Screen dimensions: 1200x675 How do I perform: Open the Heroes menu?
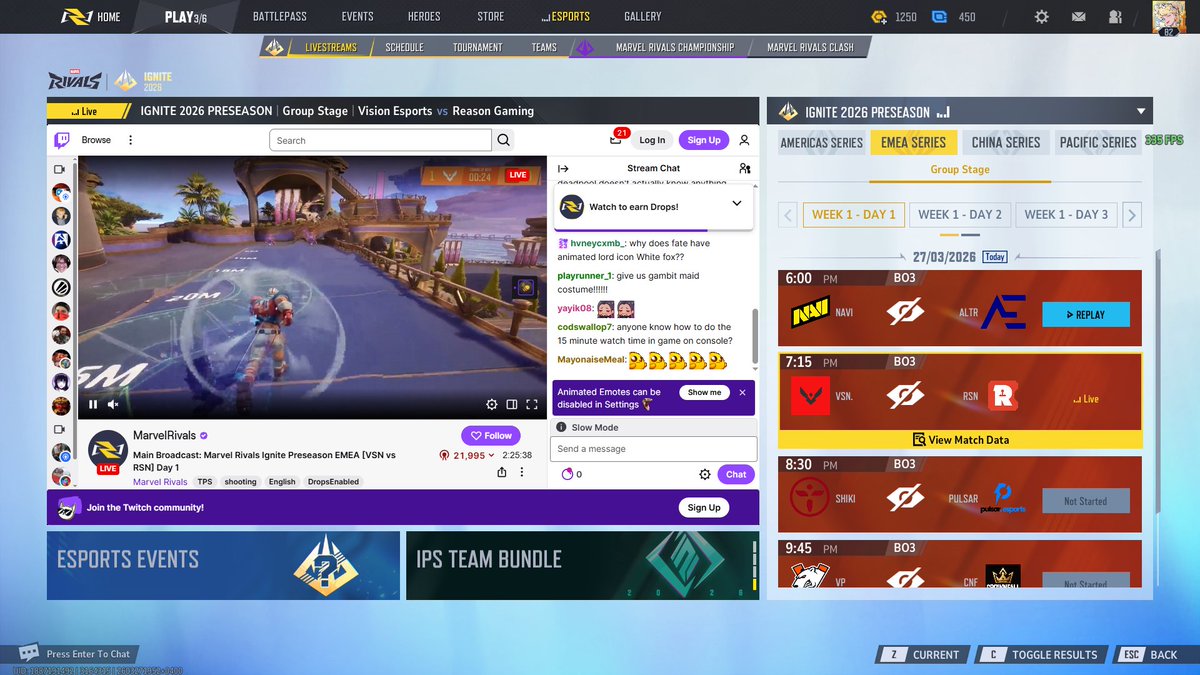click(x=424, y=17)
